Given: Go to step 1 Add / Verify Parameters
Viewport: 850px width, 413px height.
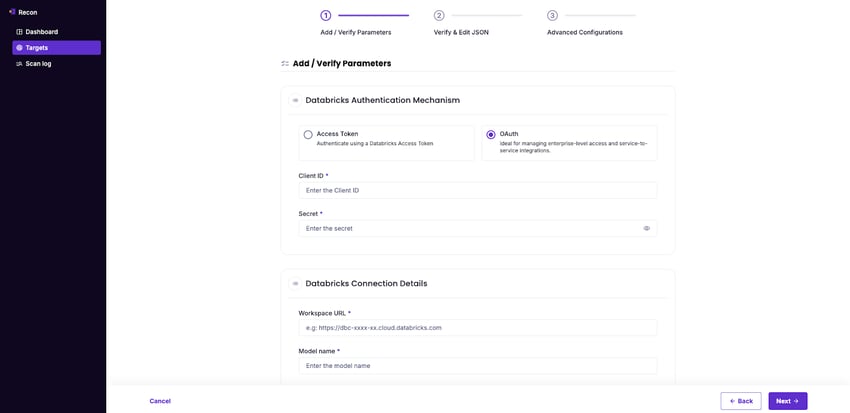Looking at the screenshot, I should (x=326, y=16).
